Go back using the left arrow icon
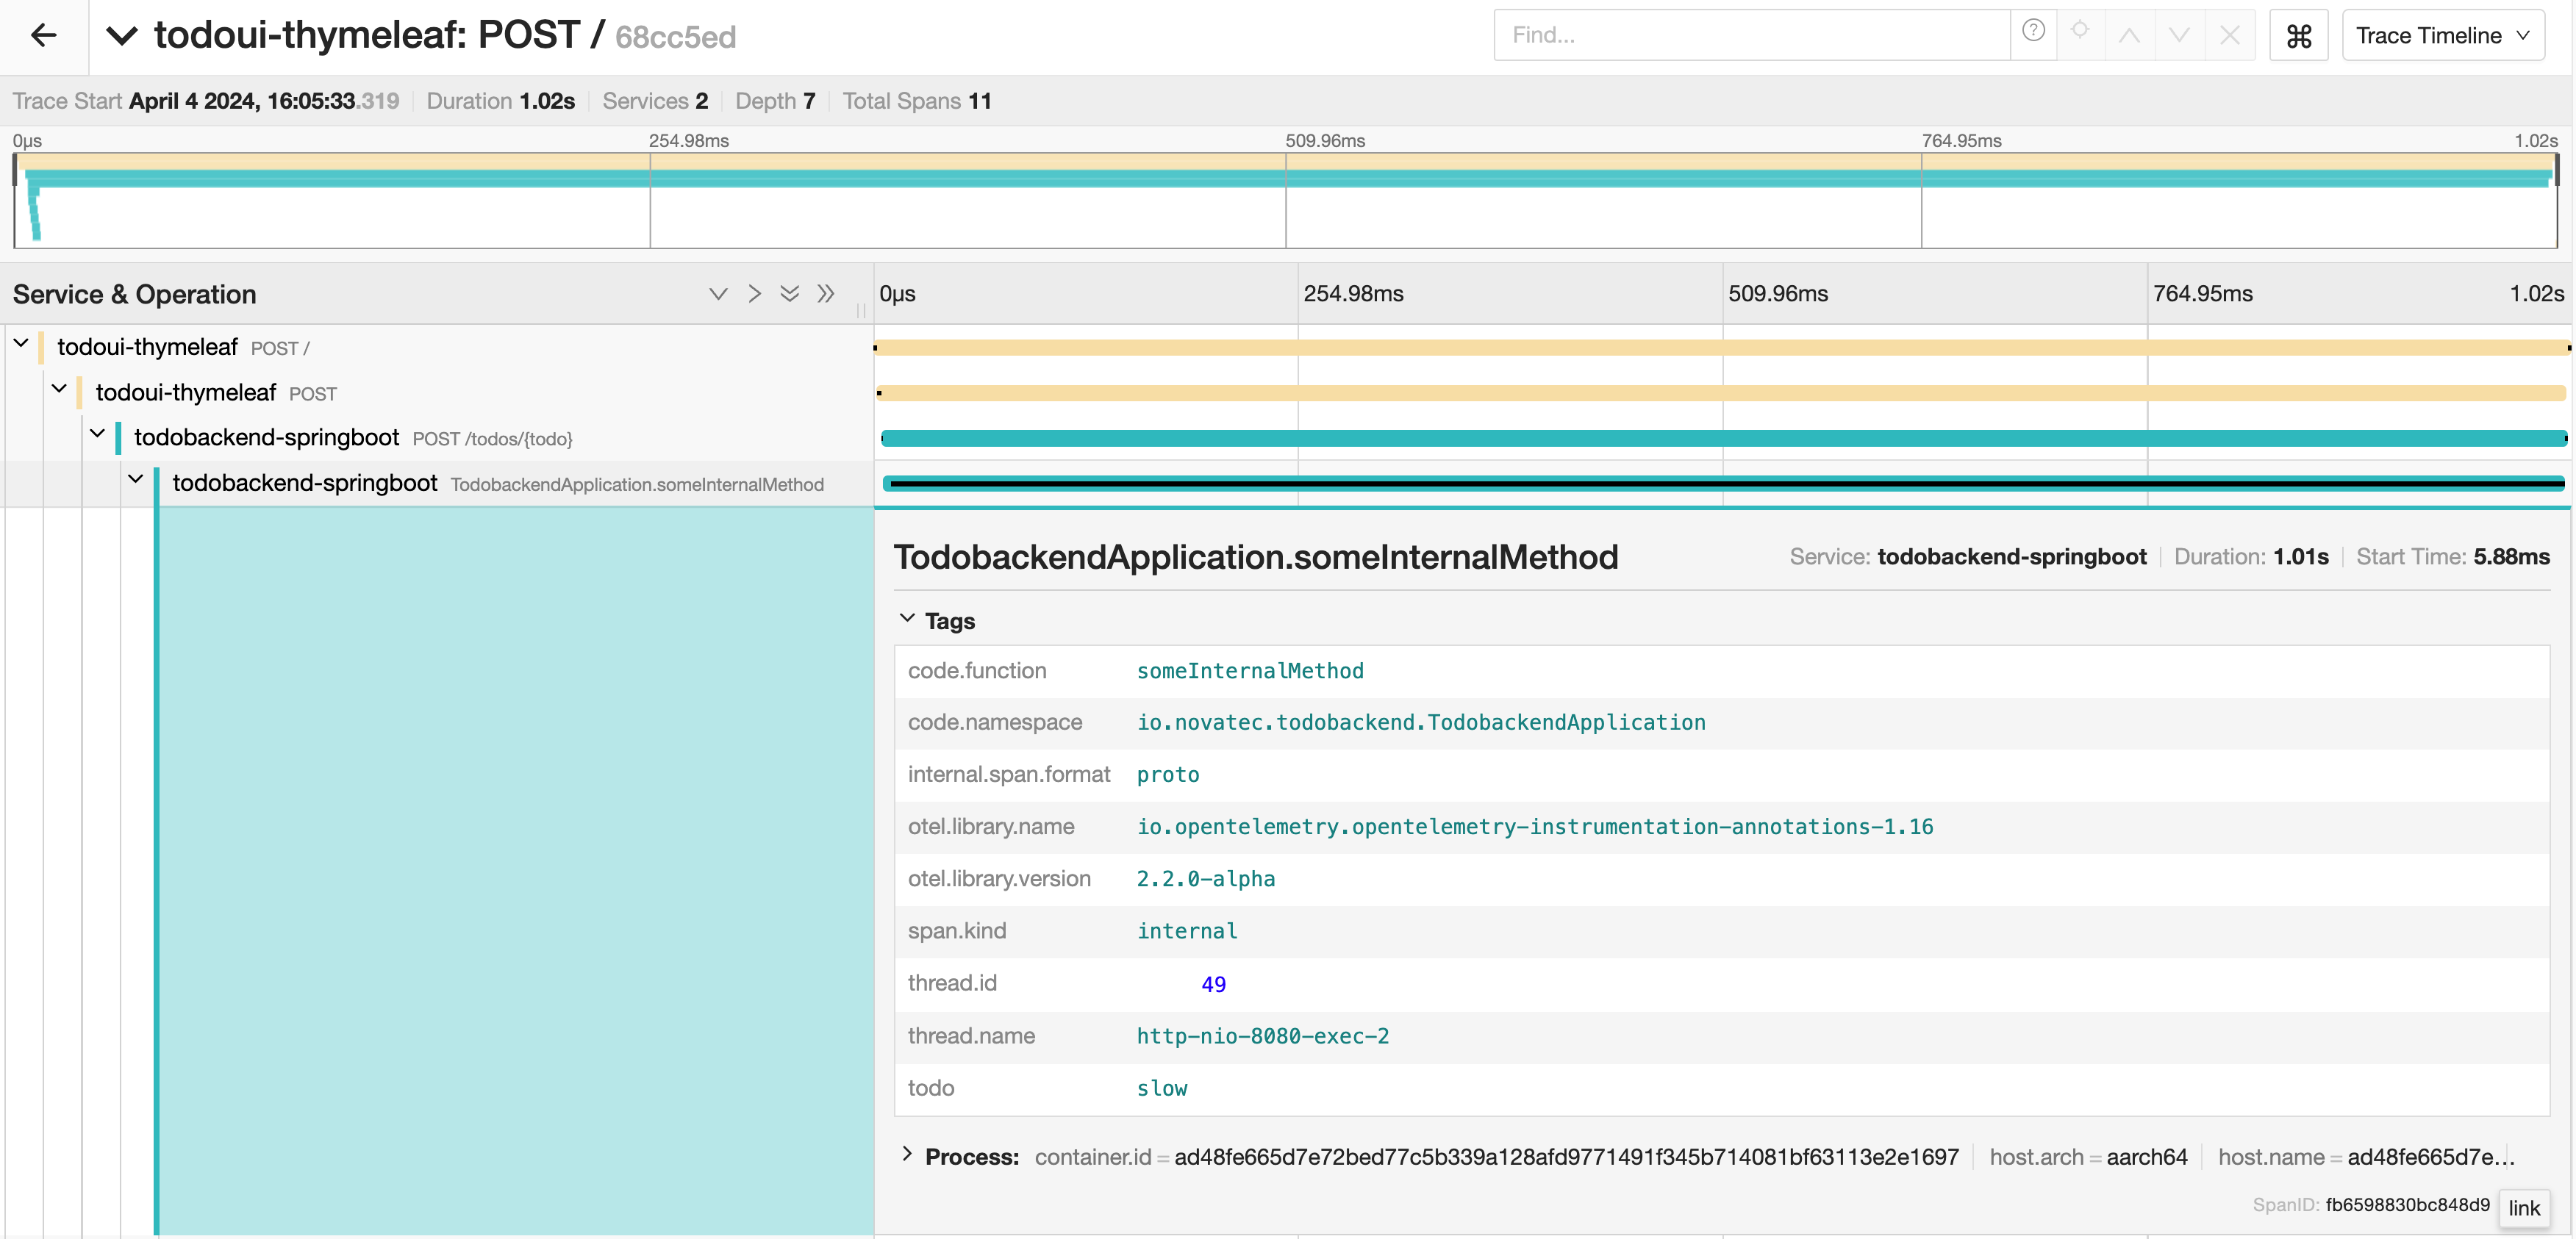Screen dimensions: 2576x1239 (x=43, y=36)
